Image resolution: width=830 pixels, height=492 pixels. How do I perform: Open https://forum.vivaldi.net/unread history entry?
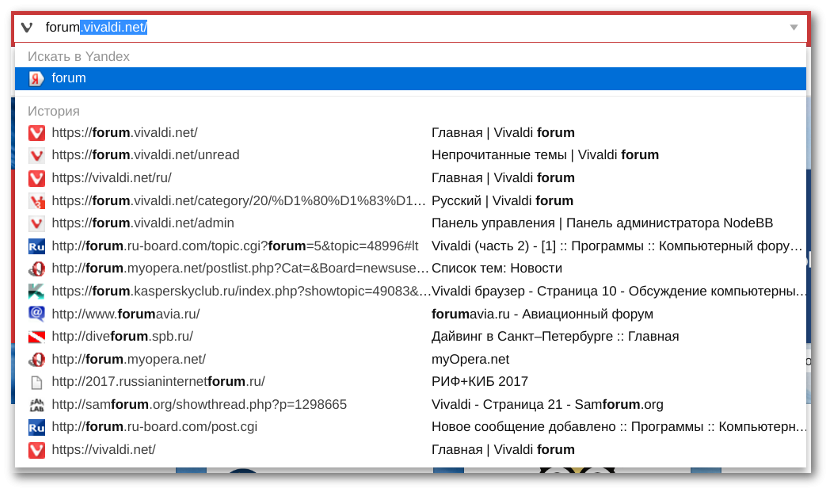[410, 155]
